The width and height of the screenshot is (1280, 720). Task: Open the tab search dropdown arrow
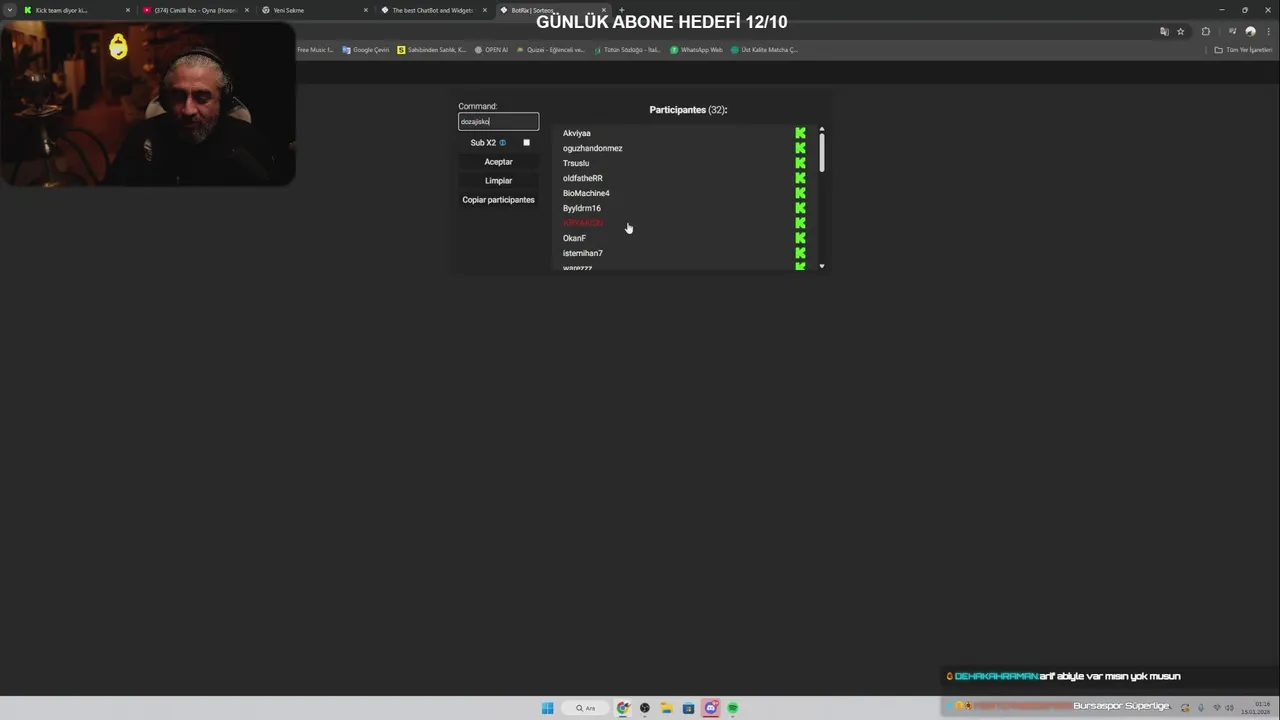point(10,10)
